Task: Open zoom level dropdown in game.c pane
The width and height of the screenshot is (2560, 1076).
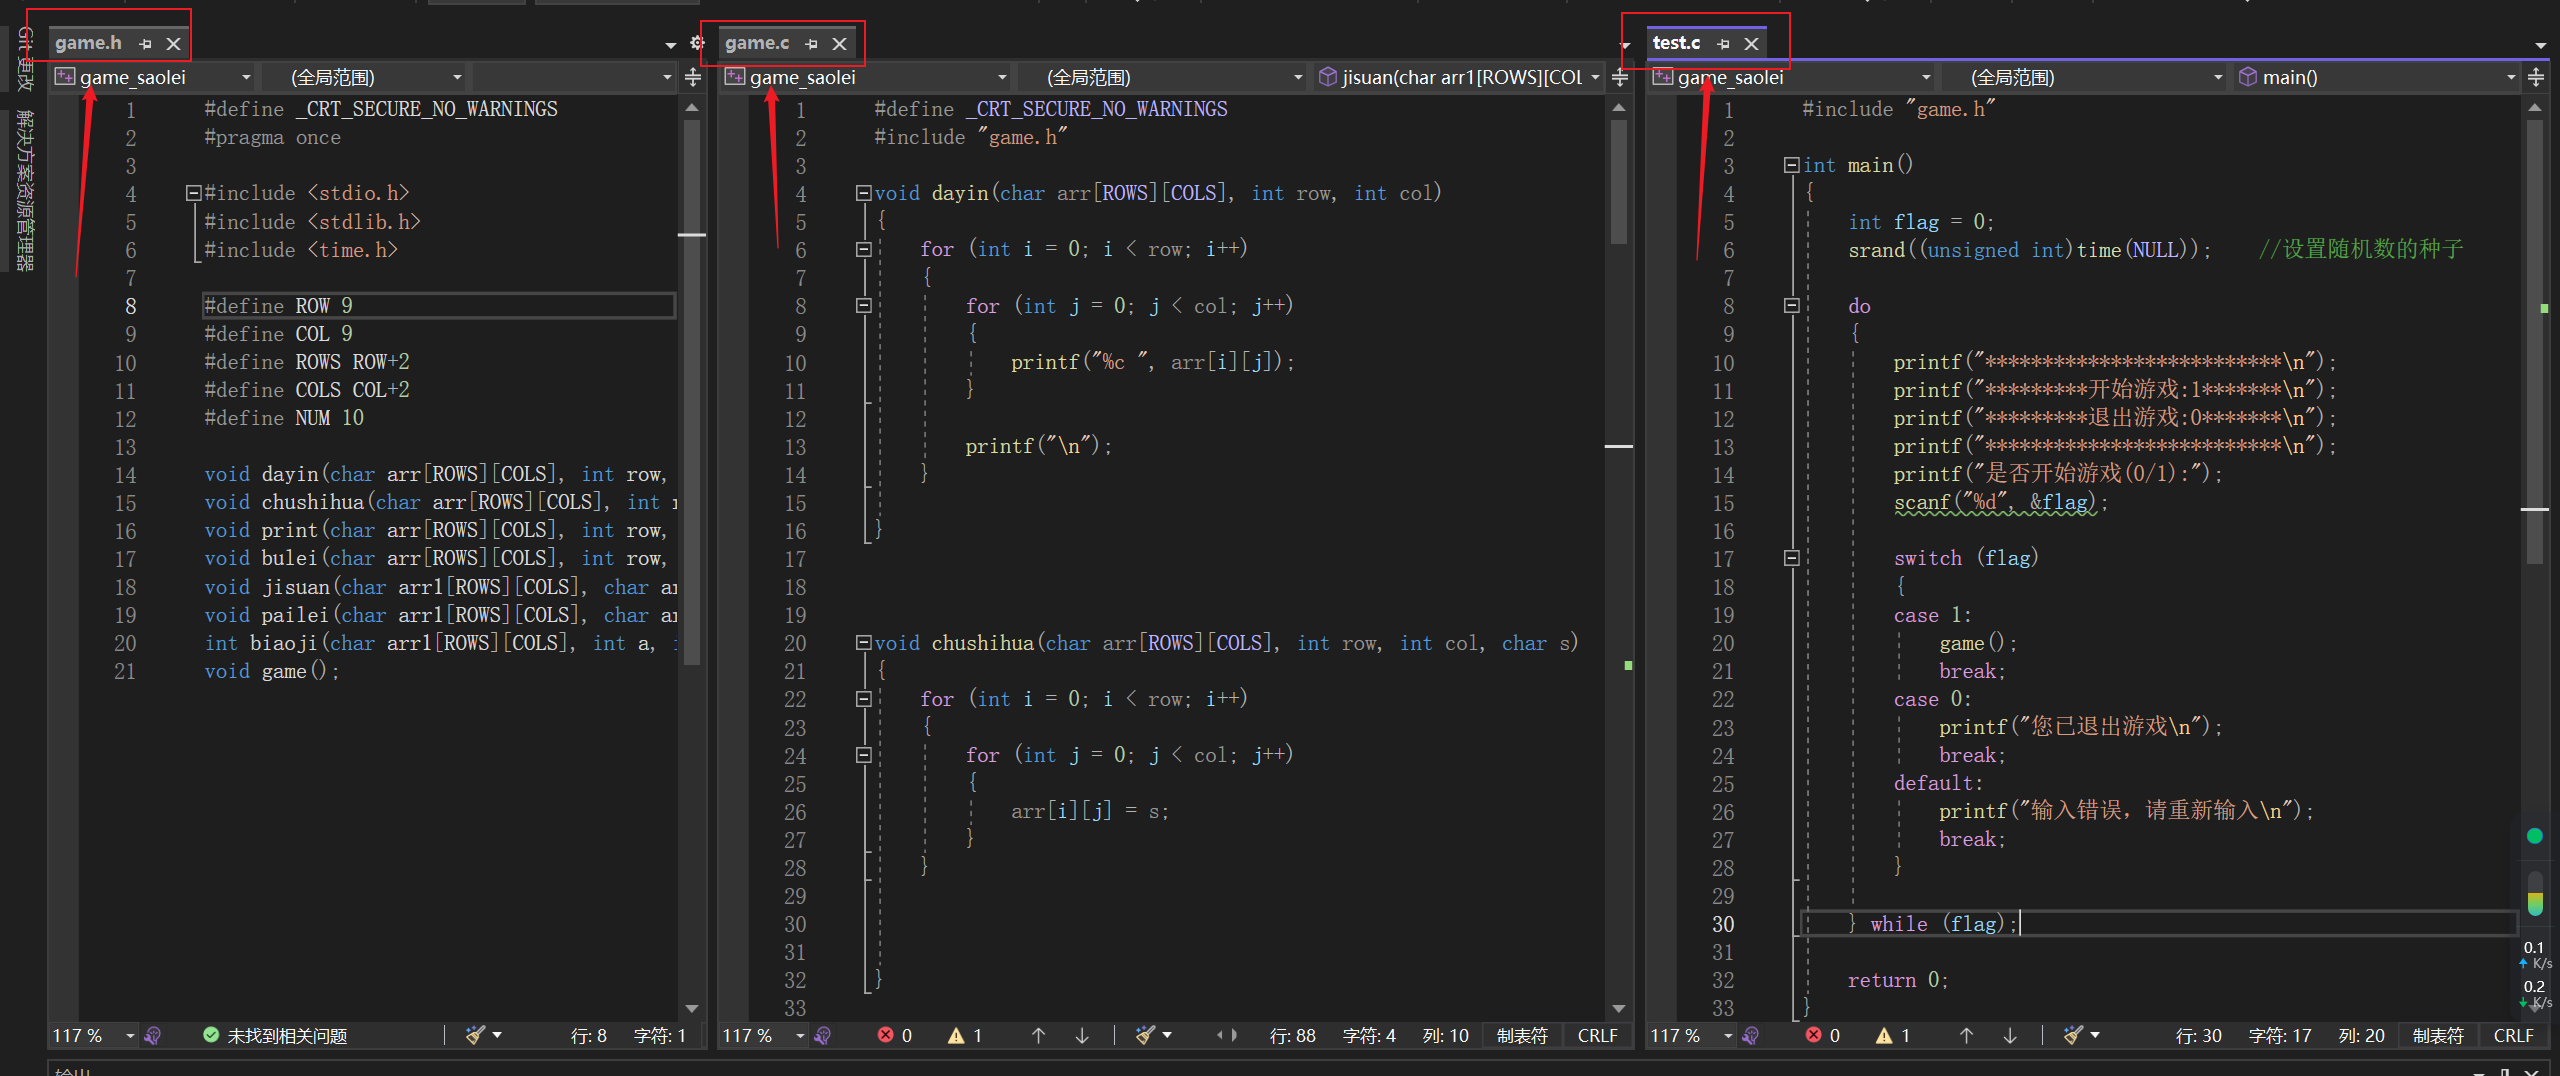Action: coord(800,1036)
